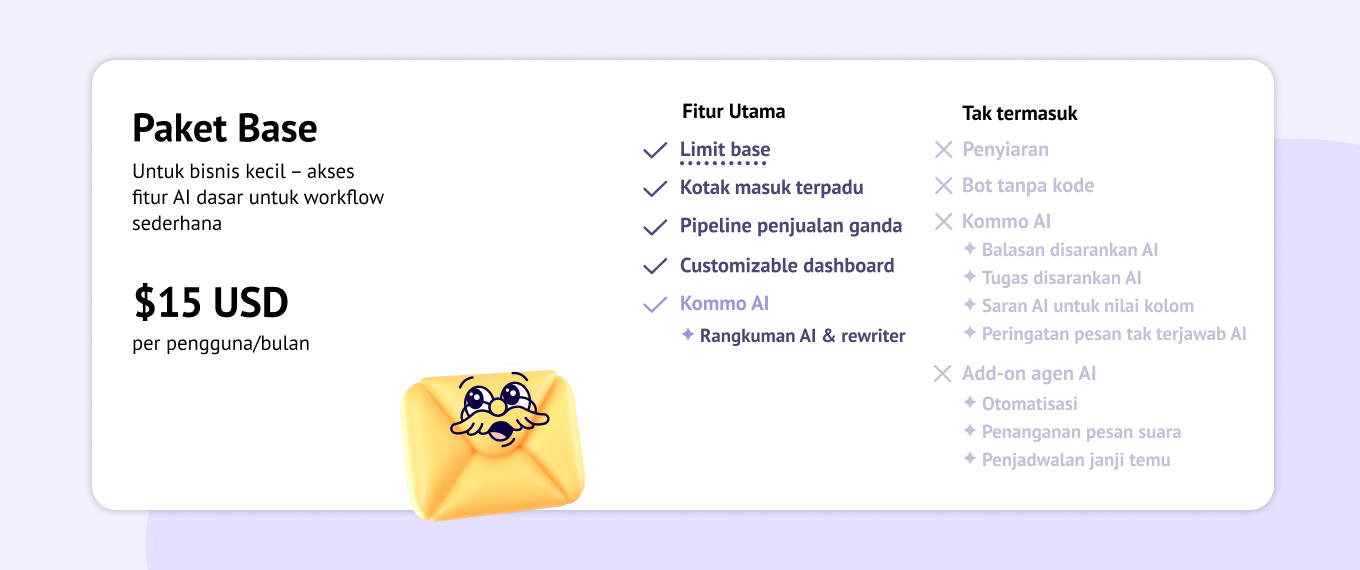Click the checkmark beside Pipeline penjualan ganda
1360x570 pixels.
pyautogui.click(x=655, y=227)
